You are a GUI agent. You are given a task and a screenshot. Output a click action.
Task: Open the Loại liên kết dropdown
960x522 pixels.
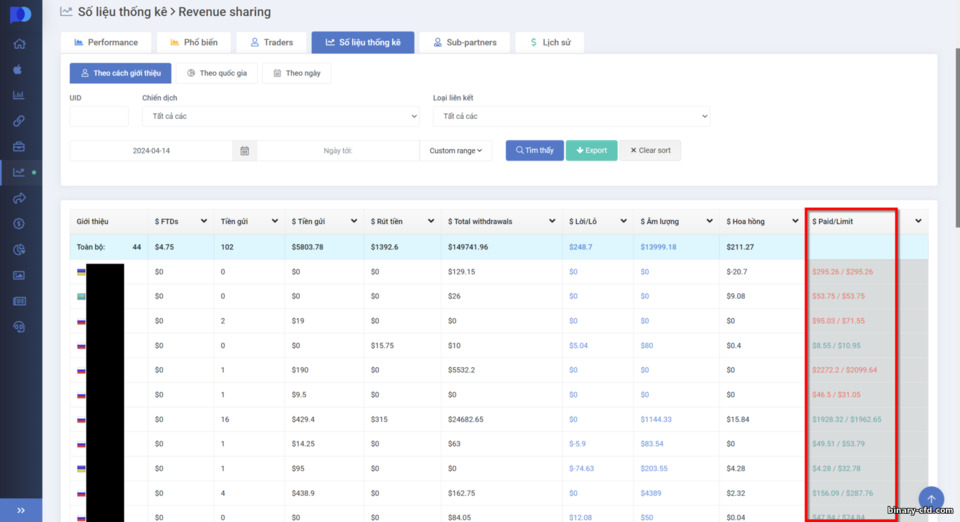[571, 116]
